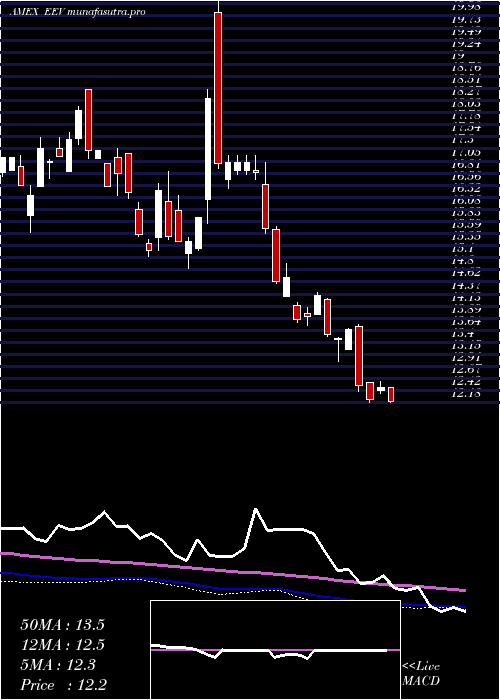Click the 12.91 price axis label
Screen dimensions: 500x700
(466, 357)
